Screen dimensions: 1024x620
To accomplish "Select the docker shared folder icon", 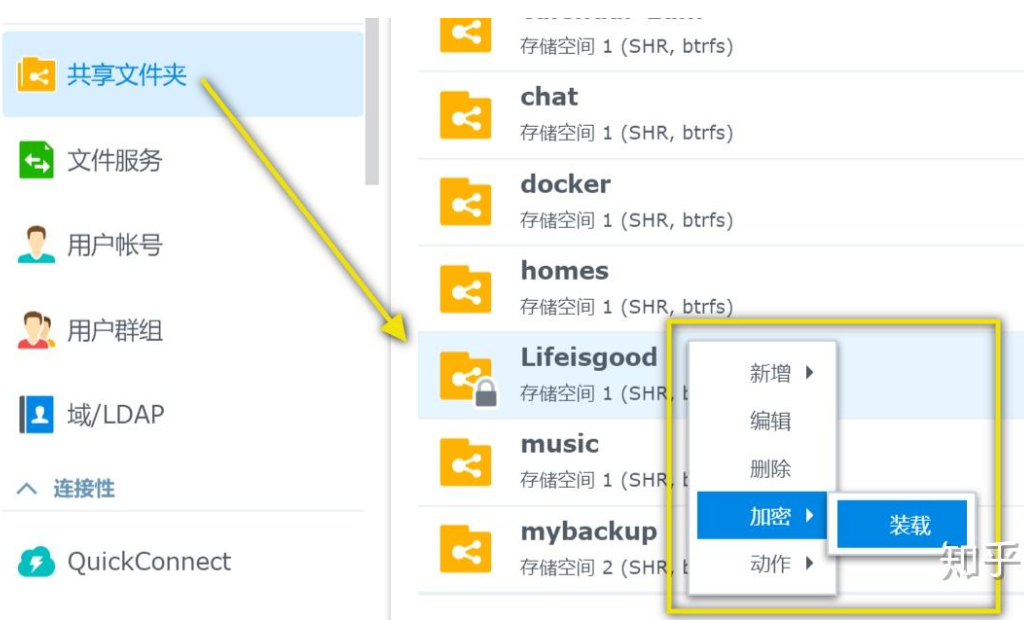I will coord(466,202).
